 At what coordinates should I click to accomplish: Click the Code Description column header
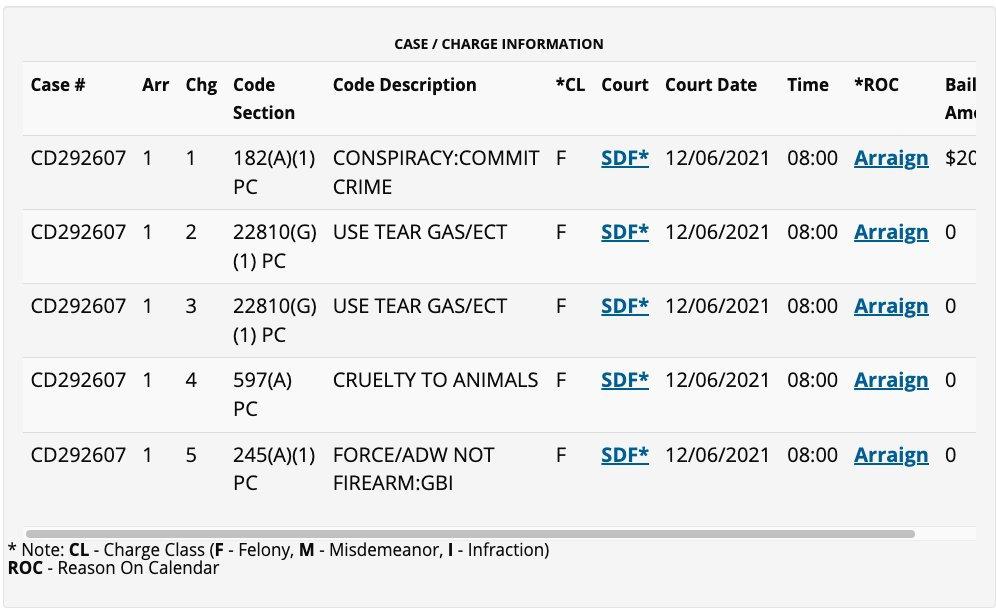coord(404,85)
